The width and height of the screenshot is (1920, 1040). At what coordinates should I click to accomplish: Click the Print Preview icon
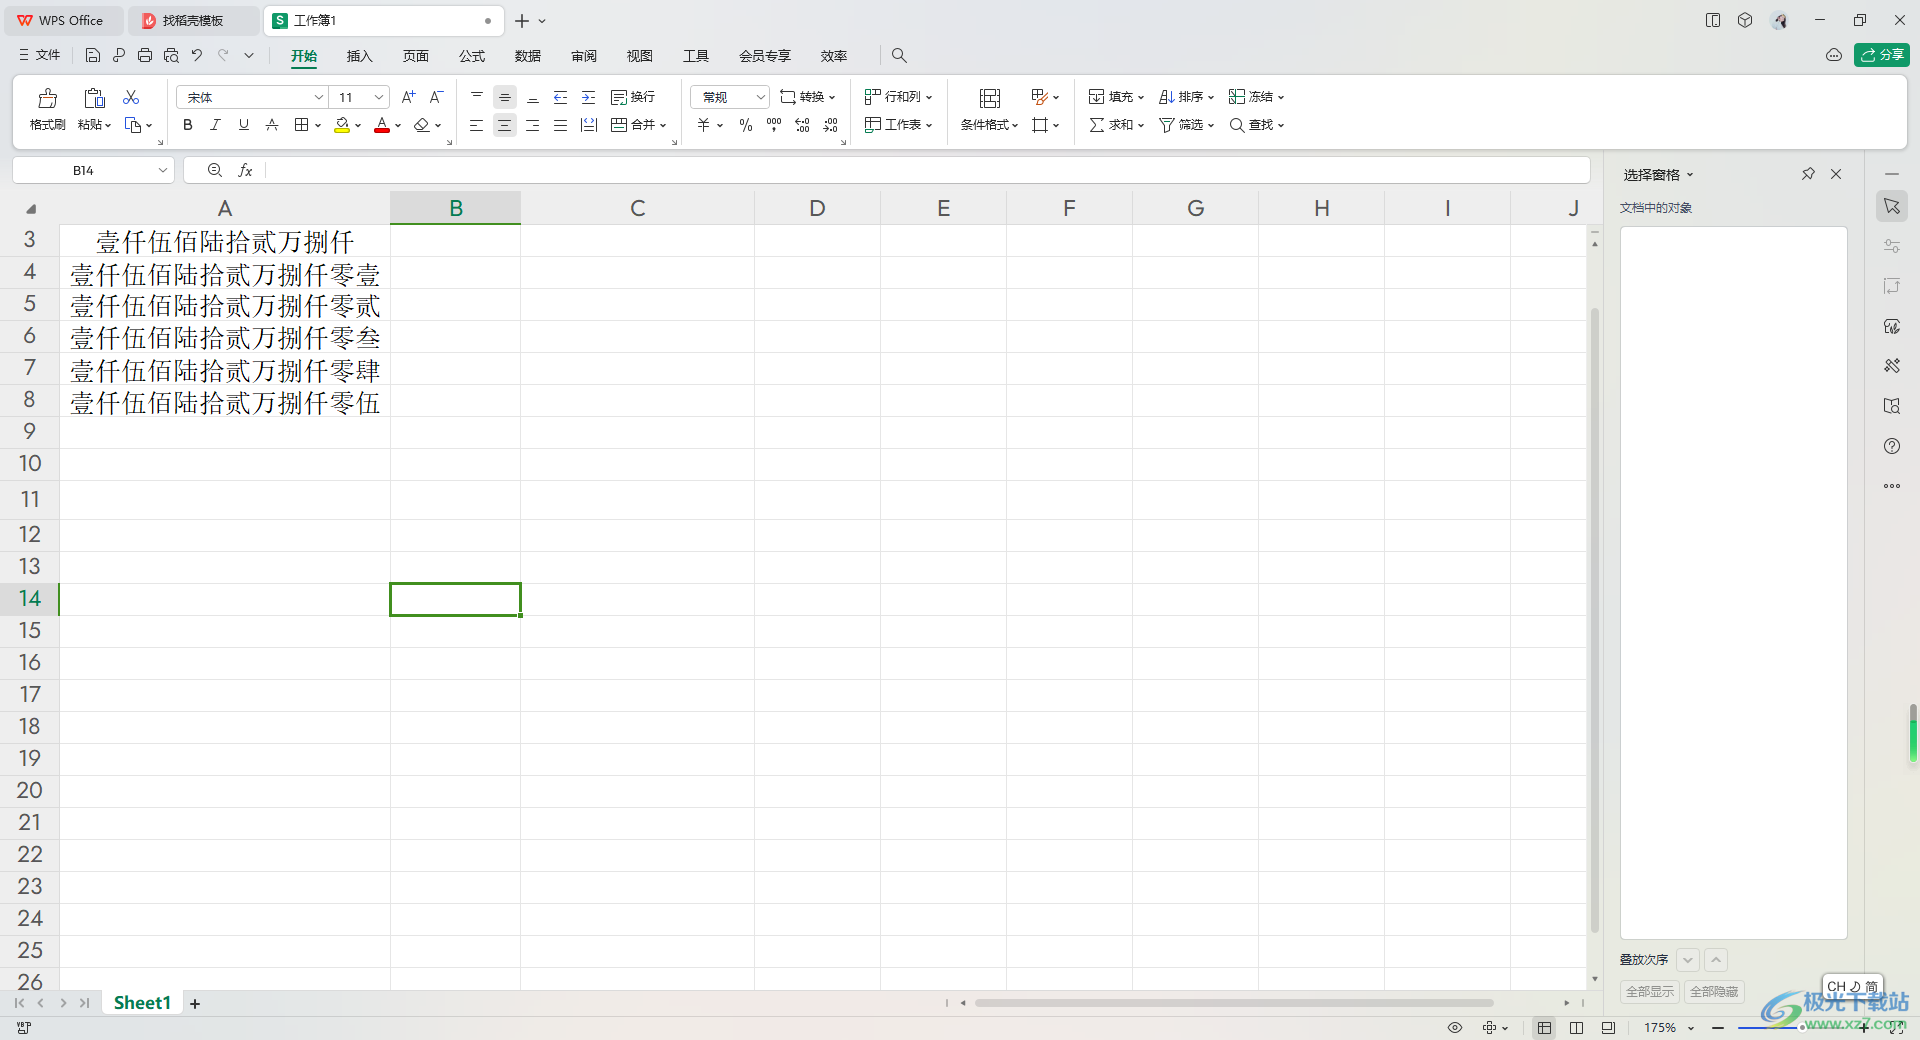coord(171,56)
